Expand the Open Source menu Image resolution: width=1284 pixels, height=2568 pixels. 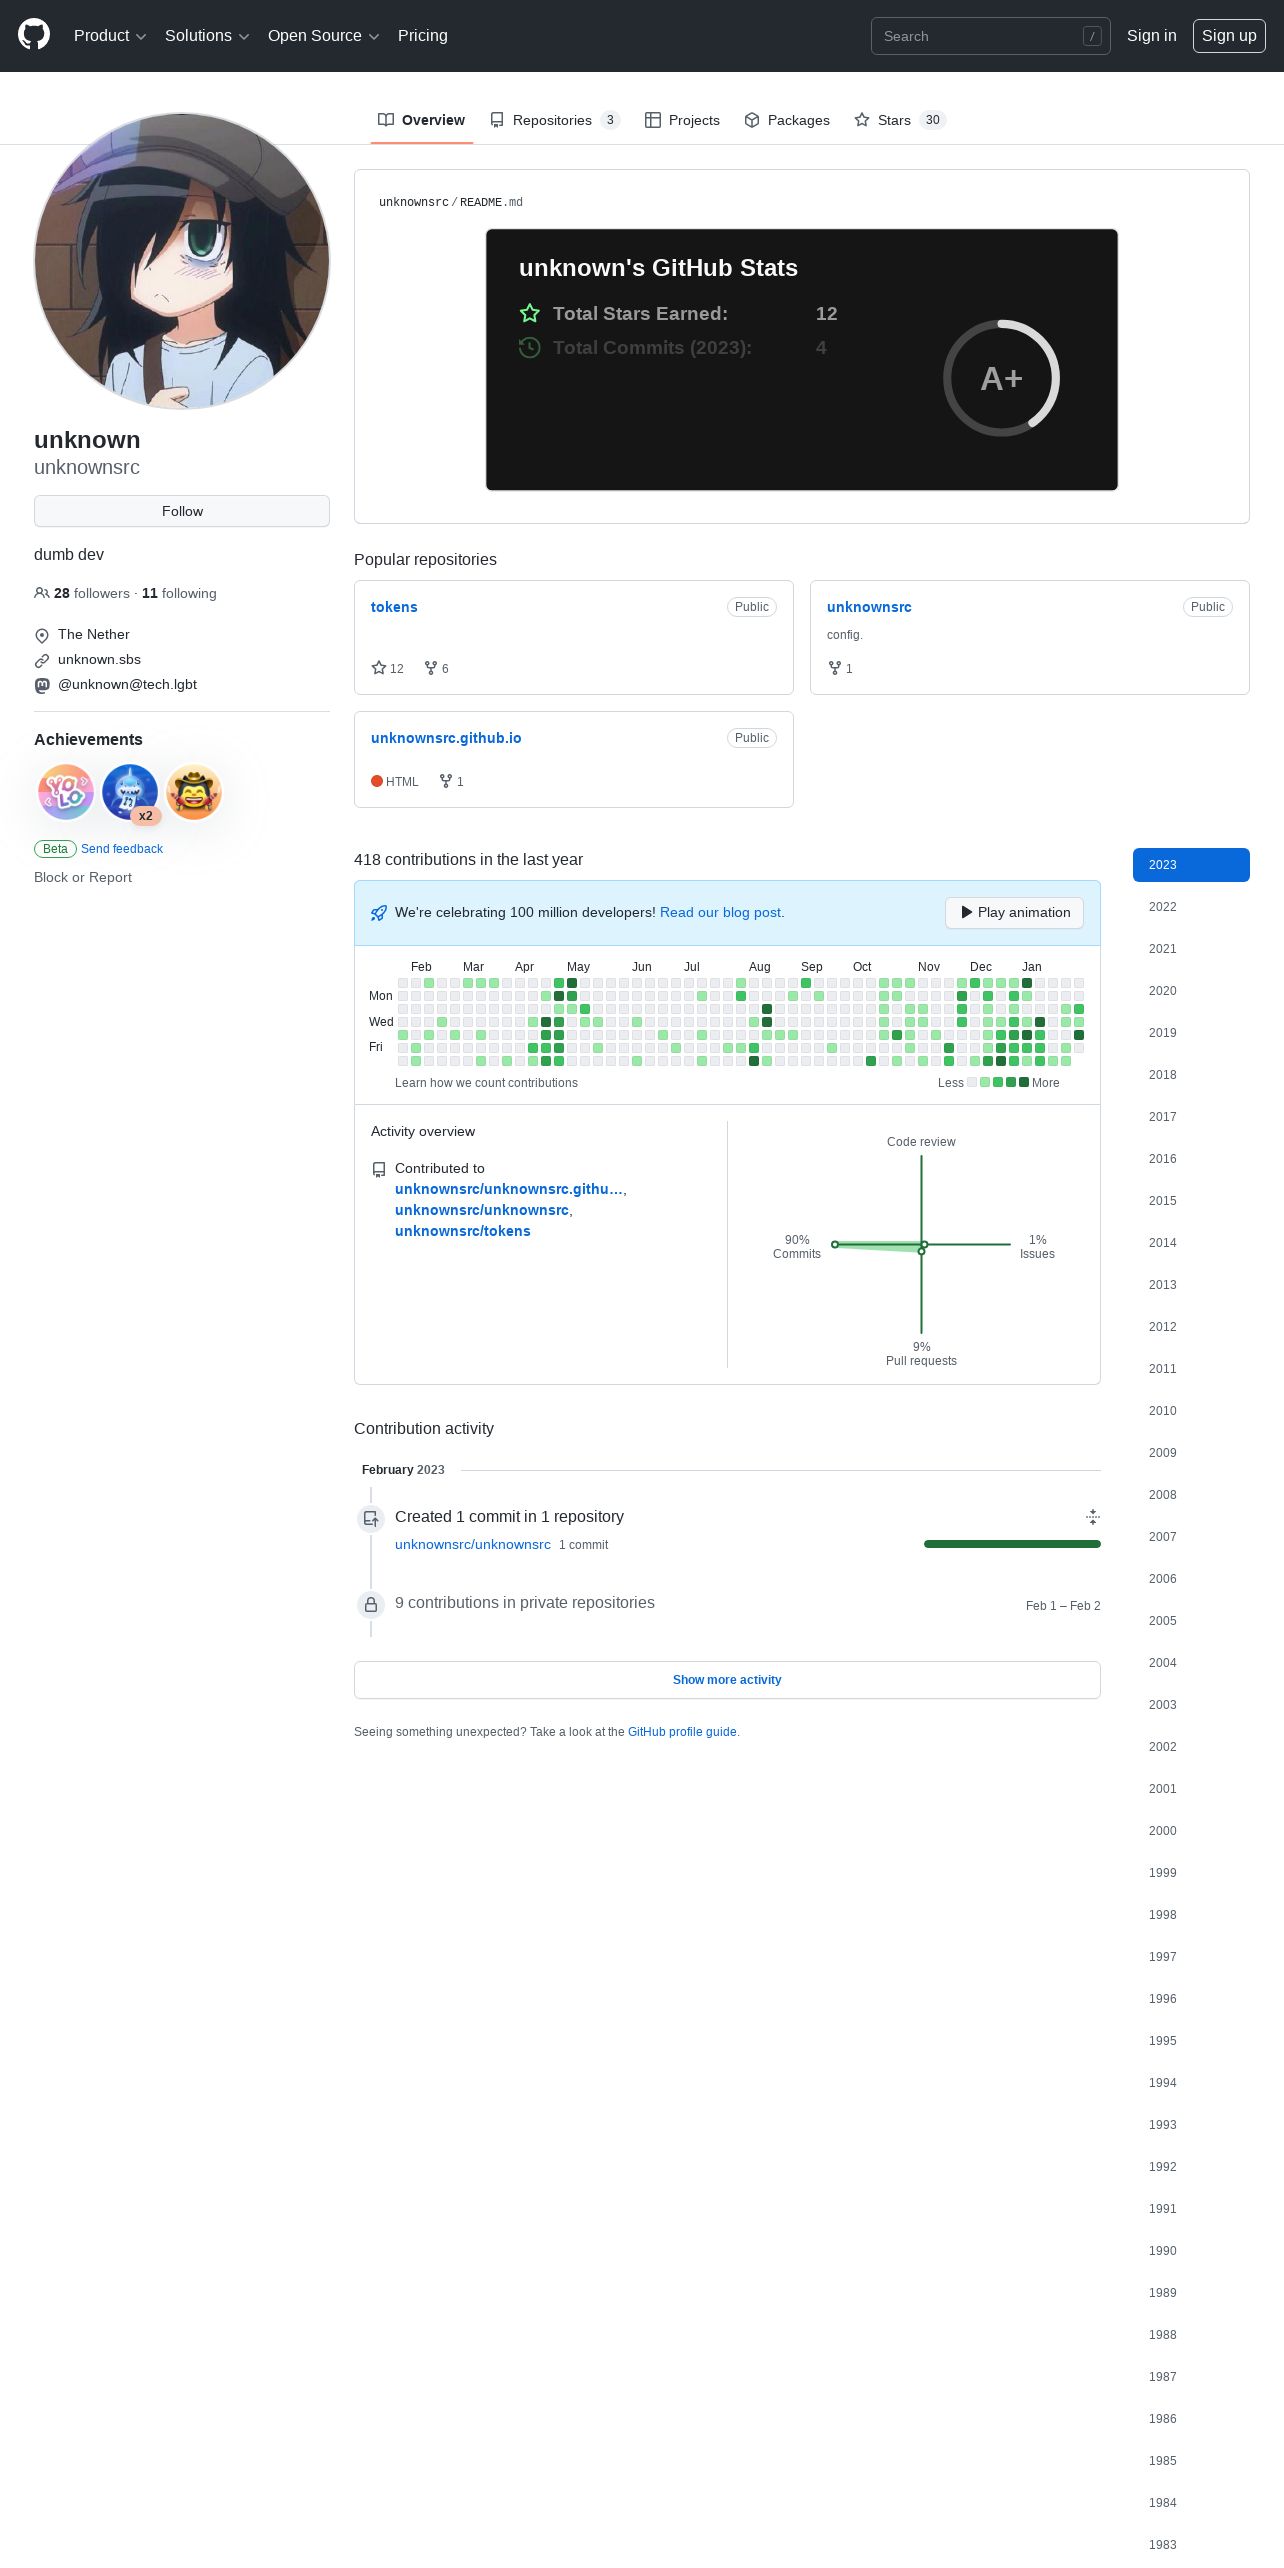pyautogui.click(x=323, y=35)
